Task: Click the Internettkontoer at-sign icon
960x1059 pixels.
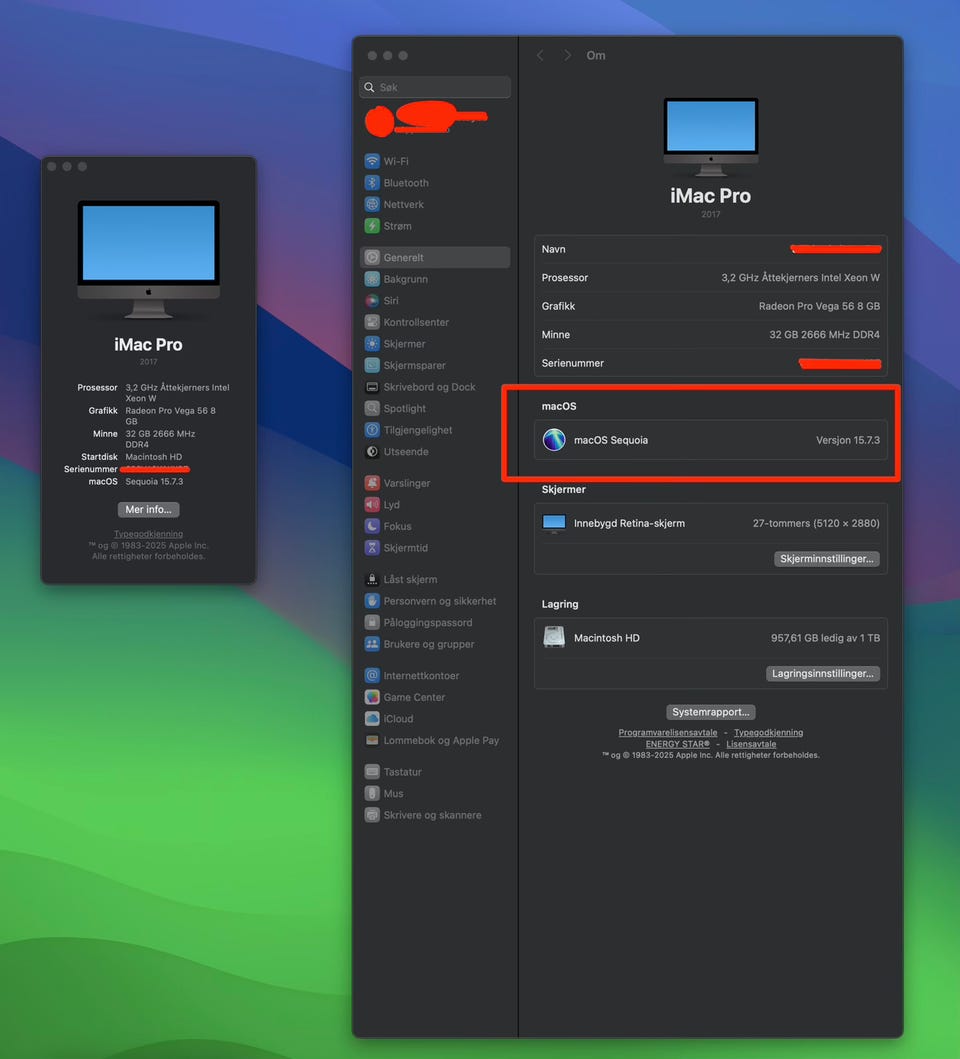Action: point(372,675)
